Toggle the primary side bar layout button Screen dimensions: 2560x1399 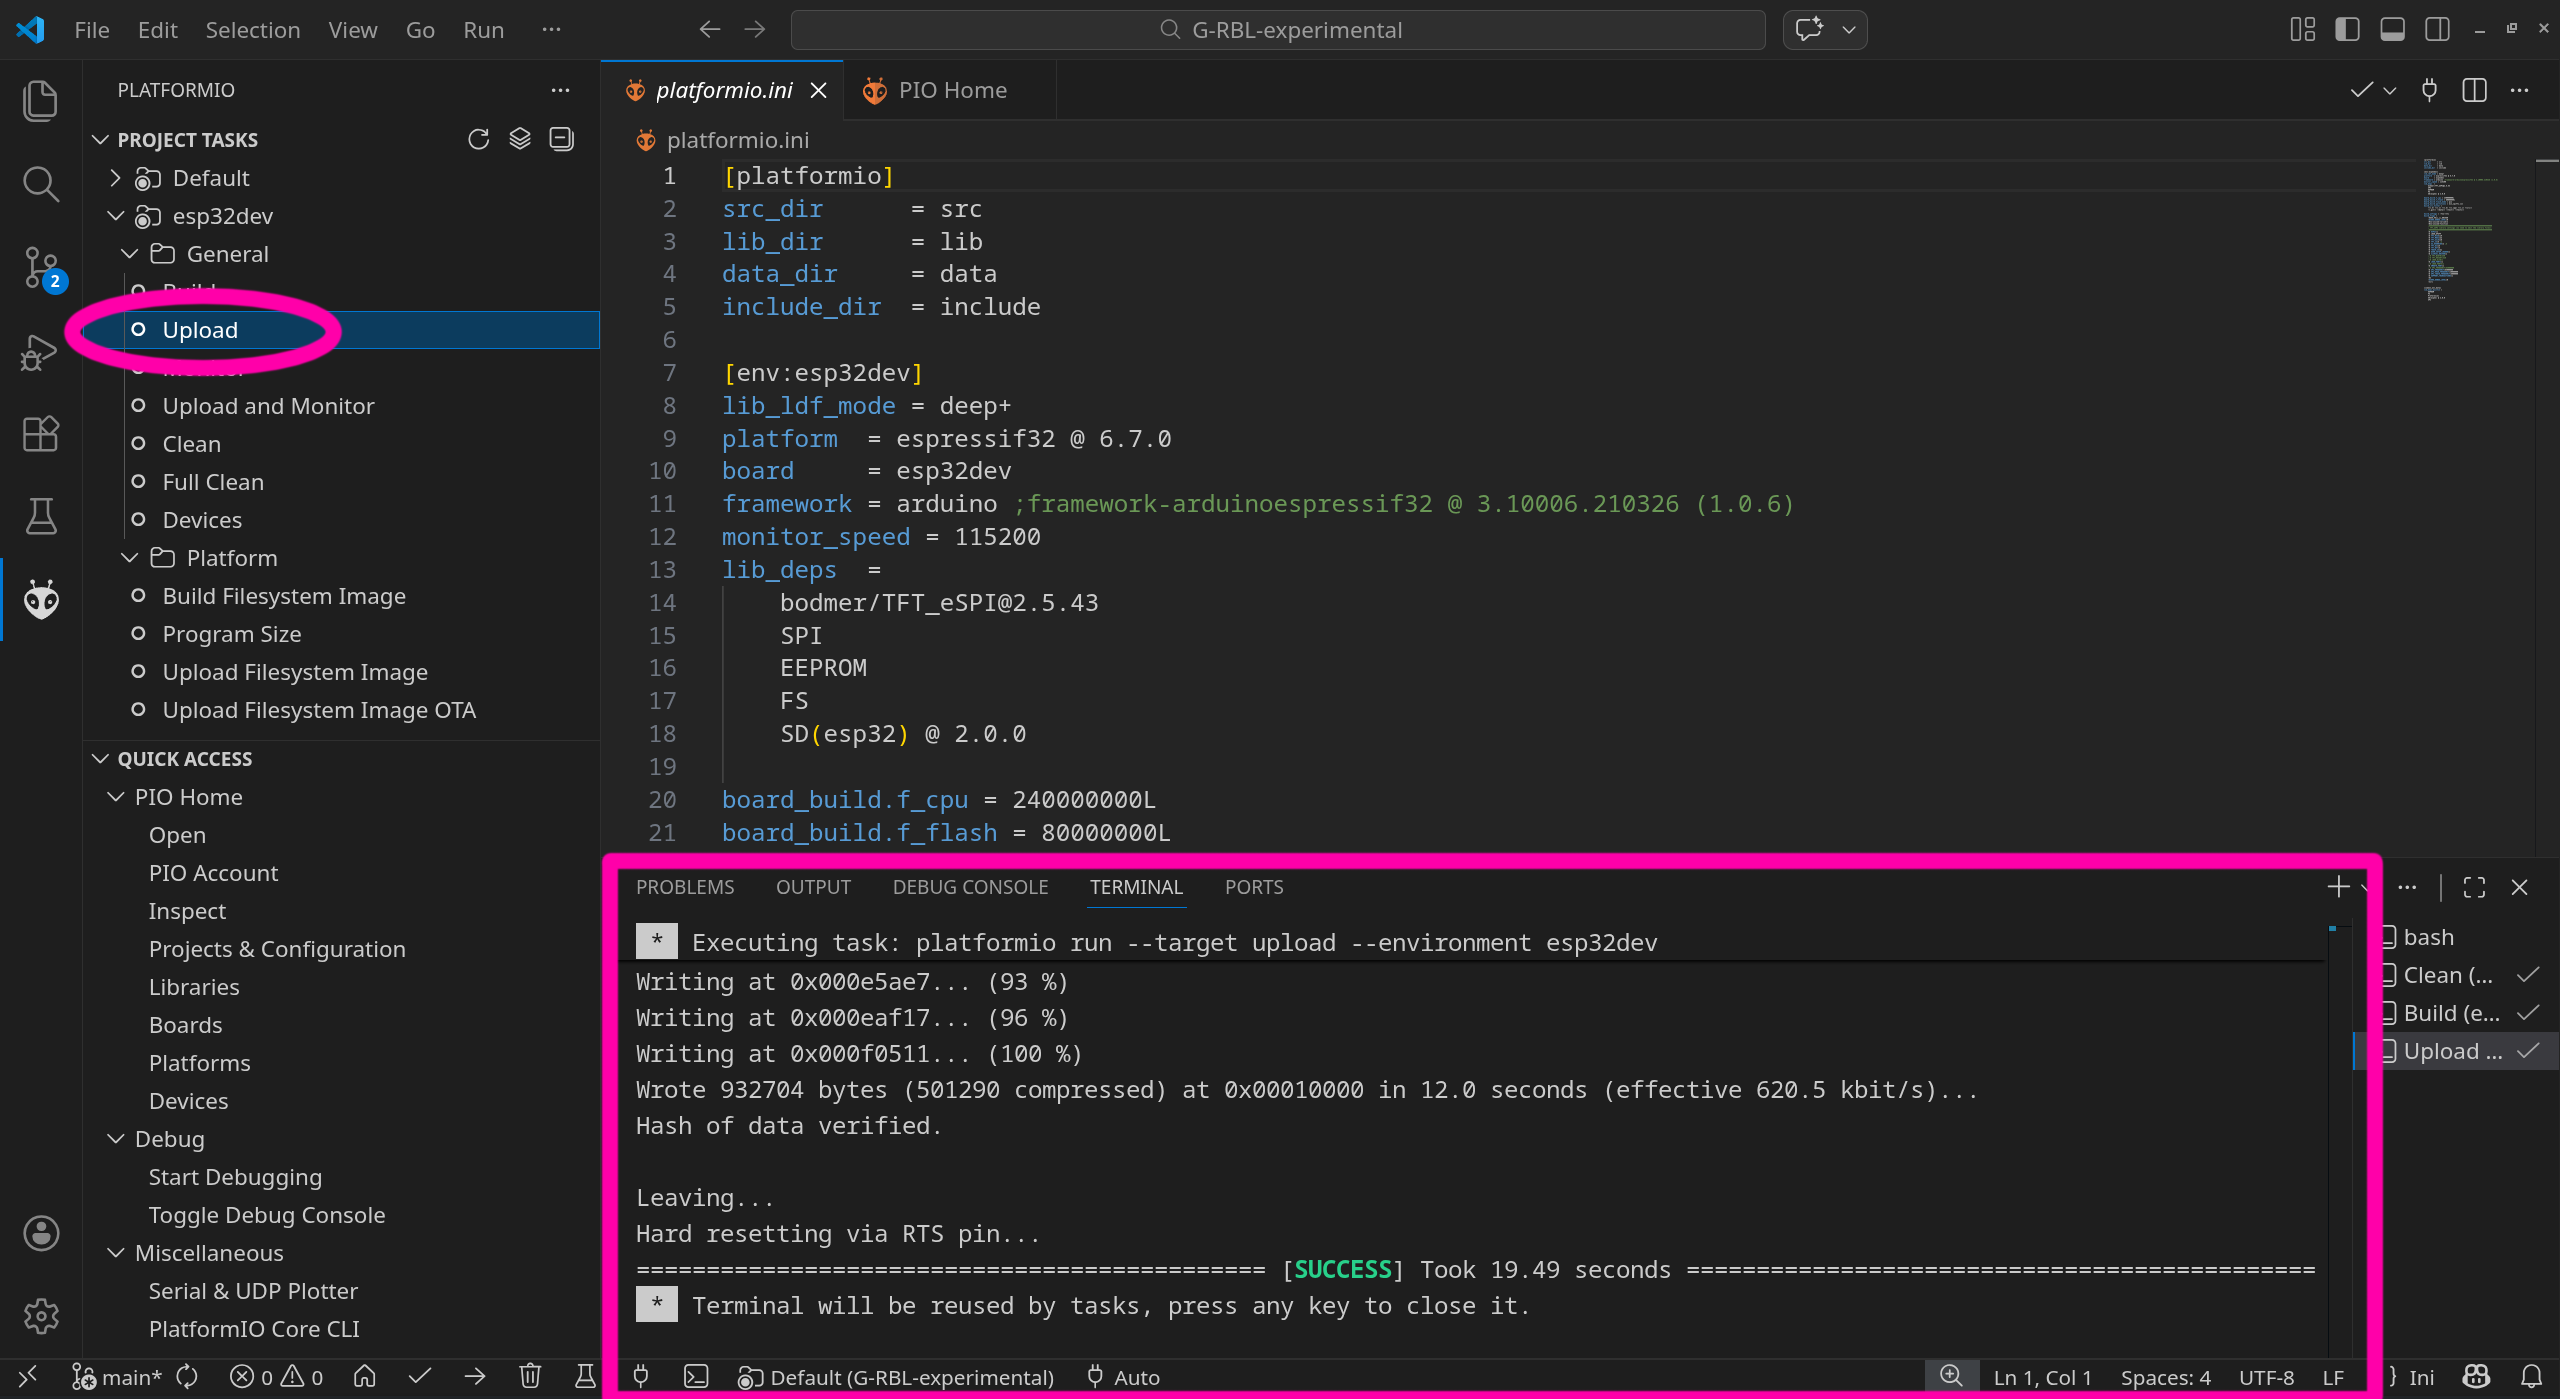2347,30
